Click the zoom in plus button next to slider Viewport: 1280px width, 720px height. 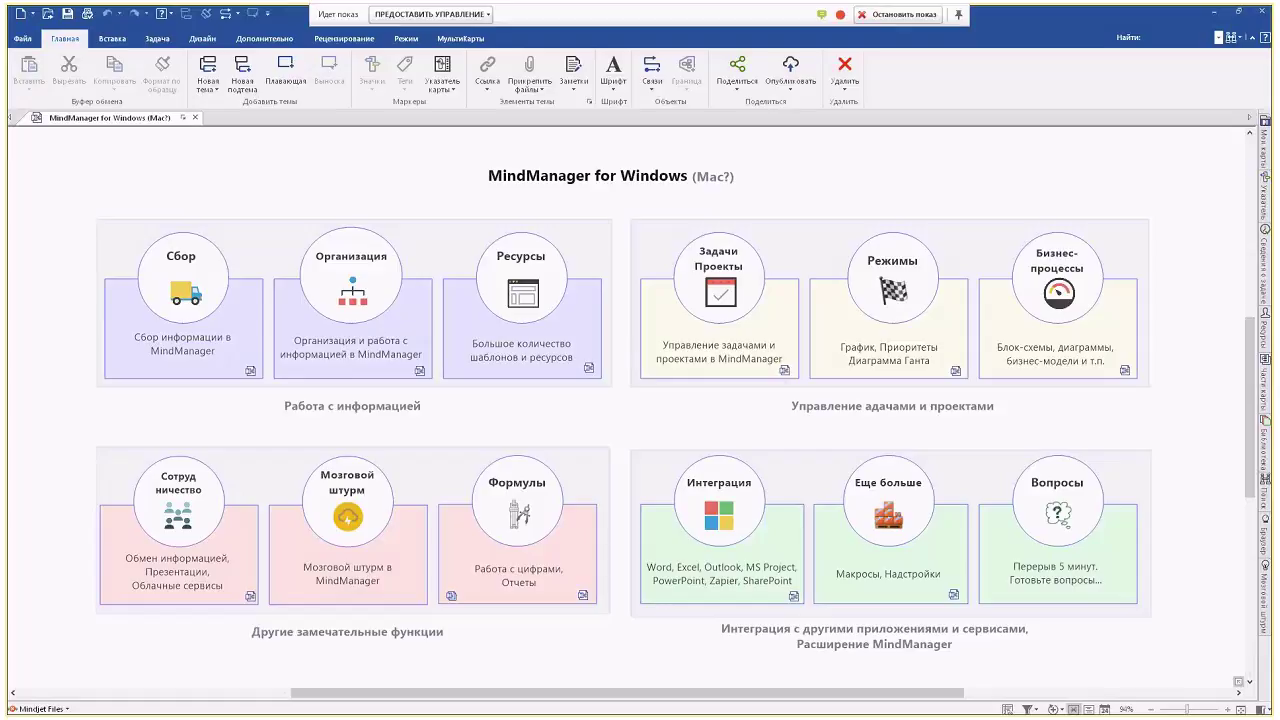[x=1227, y=709]
